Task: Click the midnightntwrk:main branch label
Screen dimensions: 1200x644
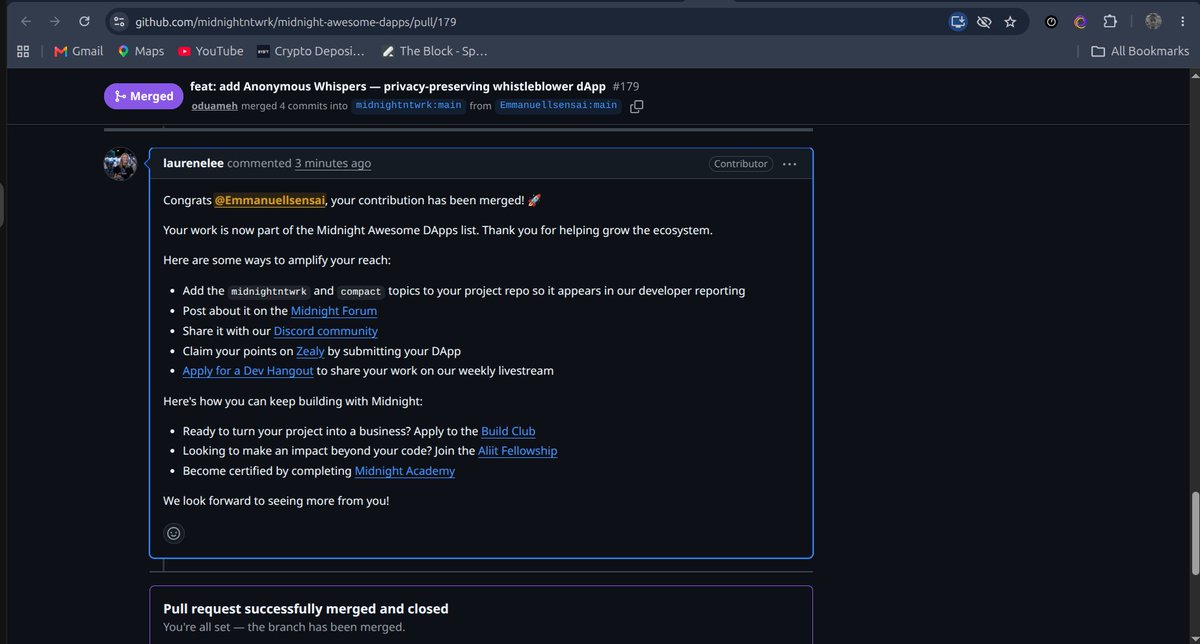Action: point(408,106)
